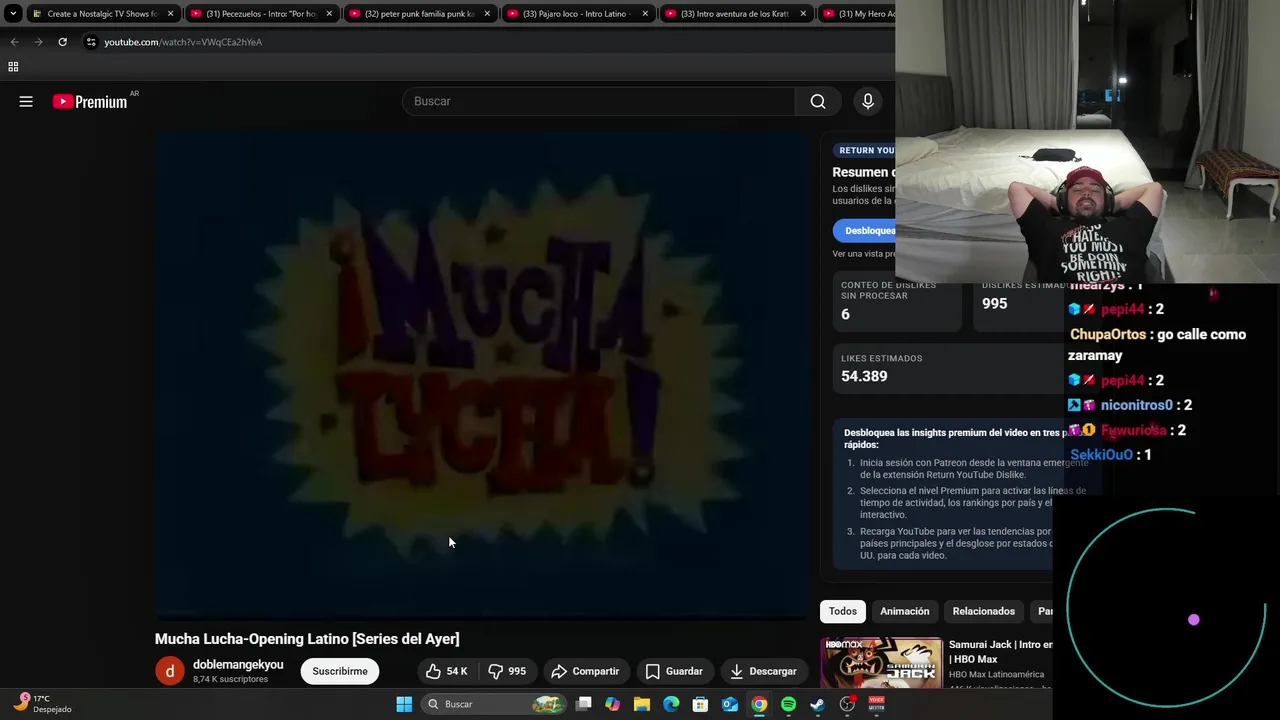Click the taskbar Buscar search box
The image size is (1280, 720).
[495, 704]
